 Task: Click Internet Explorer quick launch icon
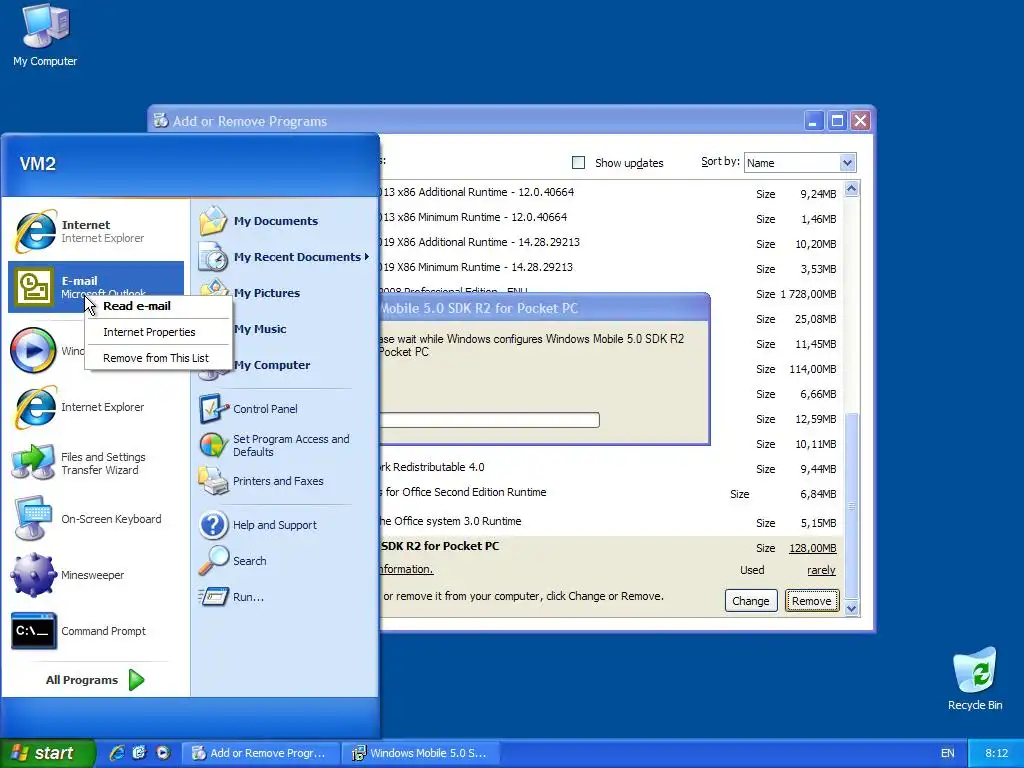point(117,753)
